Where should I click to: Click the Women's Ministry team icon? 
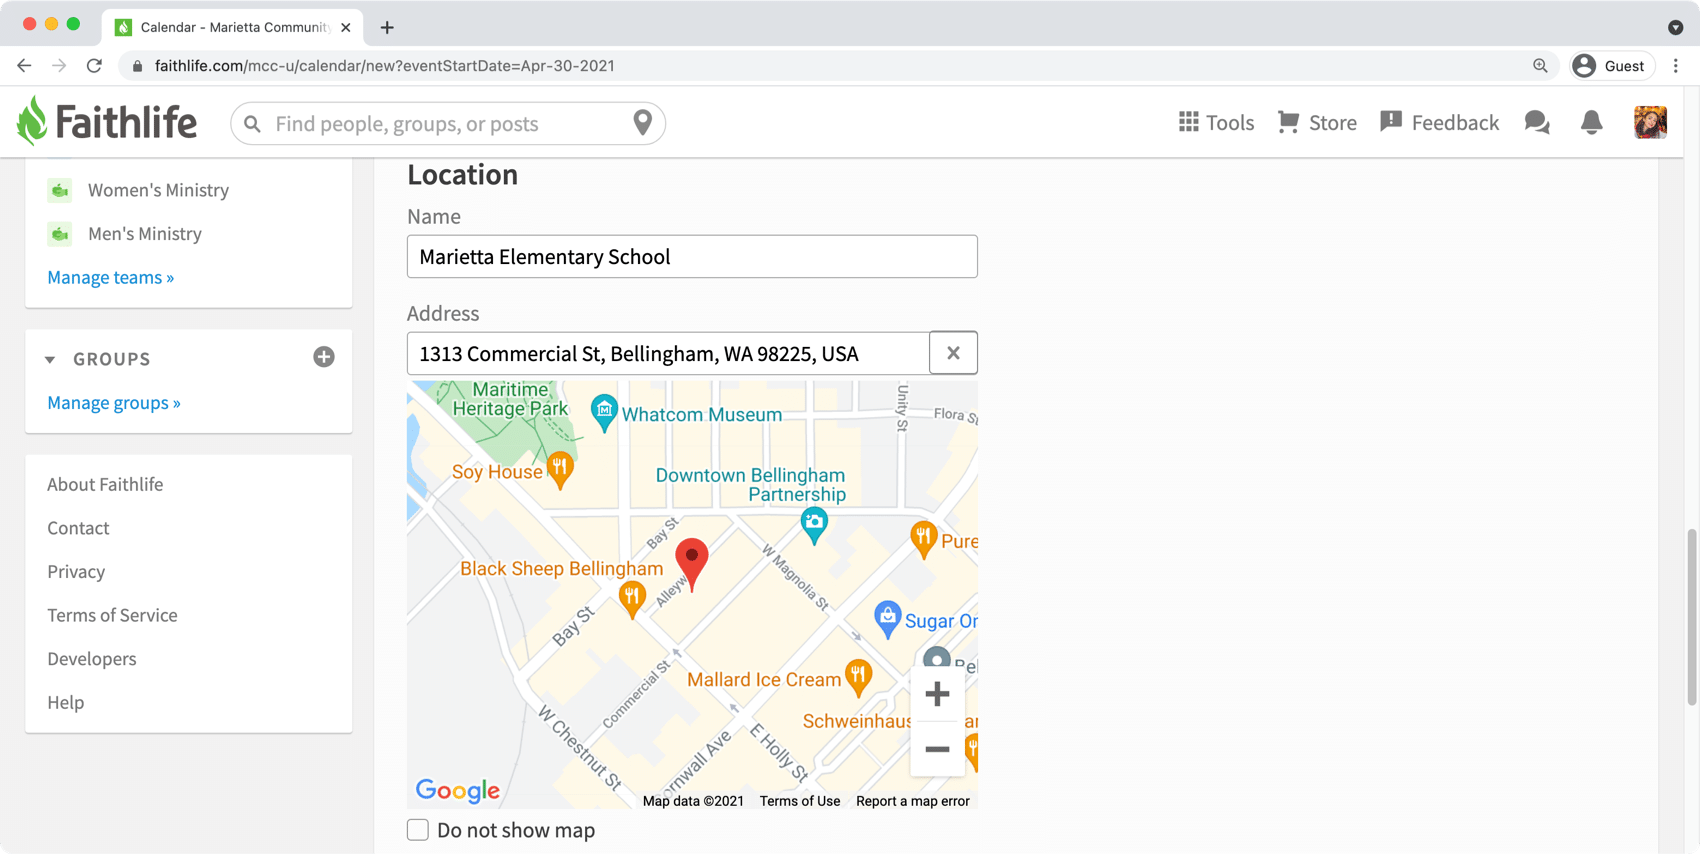[x=60, y=190]
